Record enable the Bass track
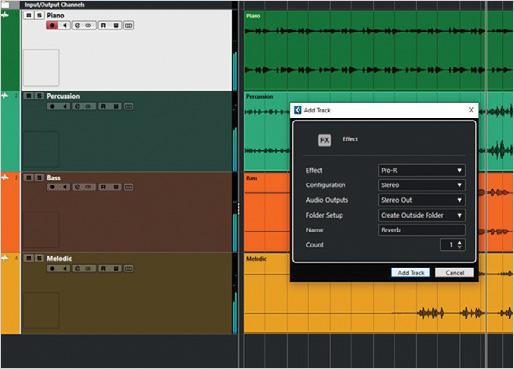The height and width of the screenshot is (369, 514). tap(52, 187)
